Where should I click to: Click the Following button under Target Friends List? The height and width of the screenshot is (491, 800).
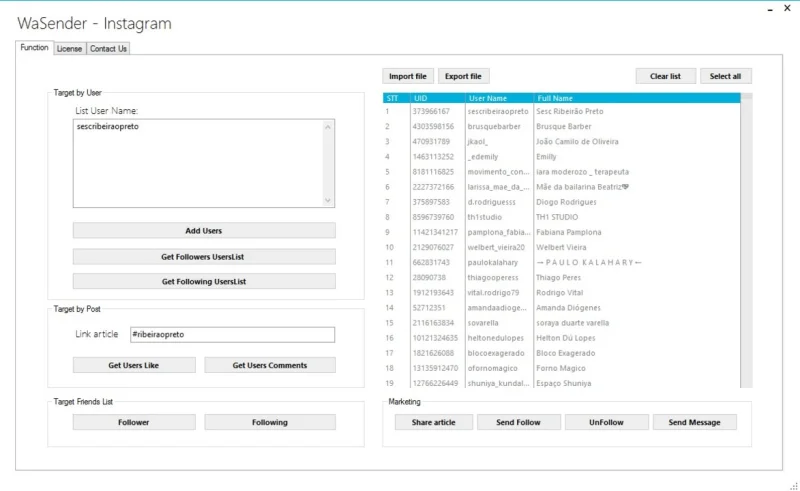tap(270, 422)
